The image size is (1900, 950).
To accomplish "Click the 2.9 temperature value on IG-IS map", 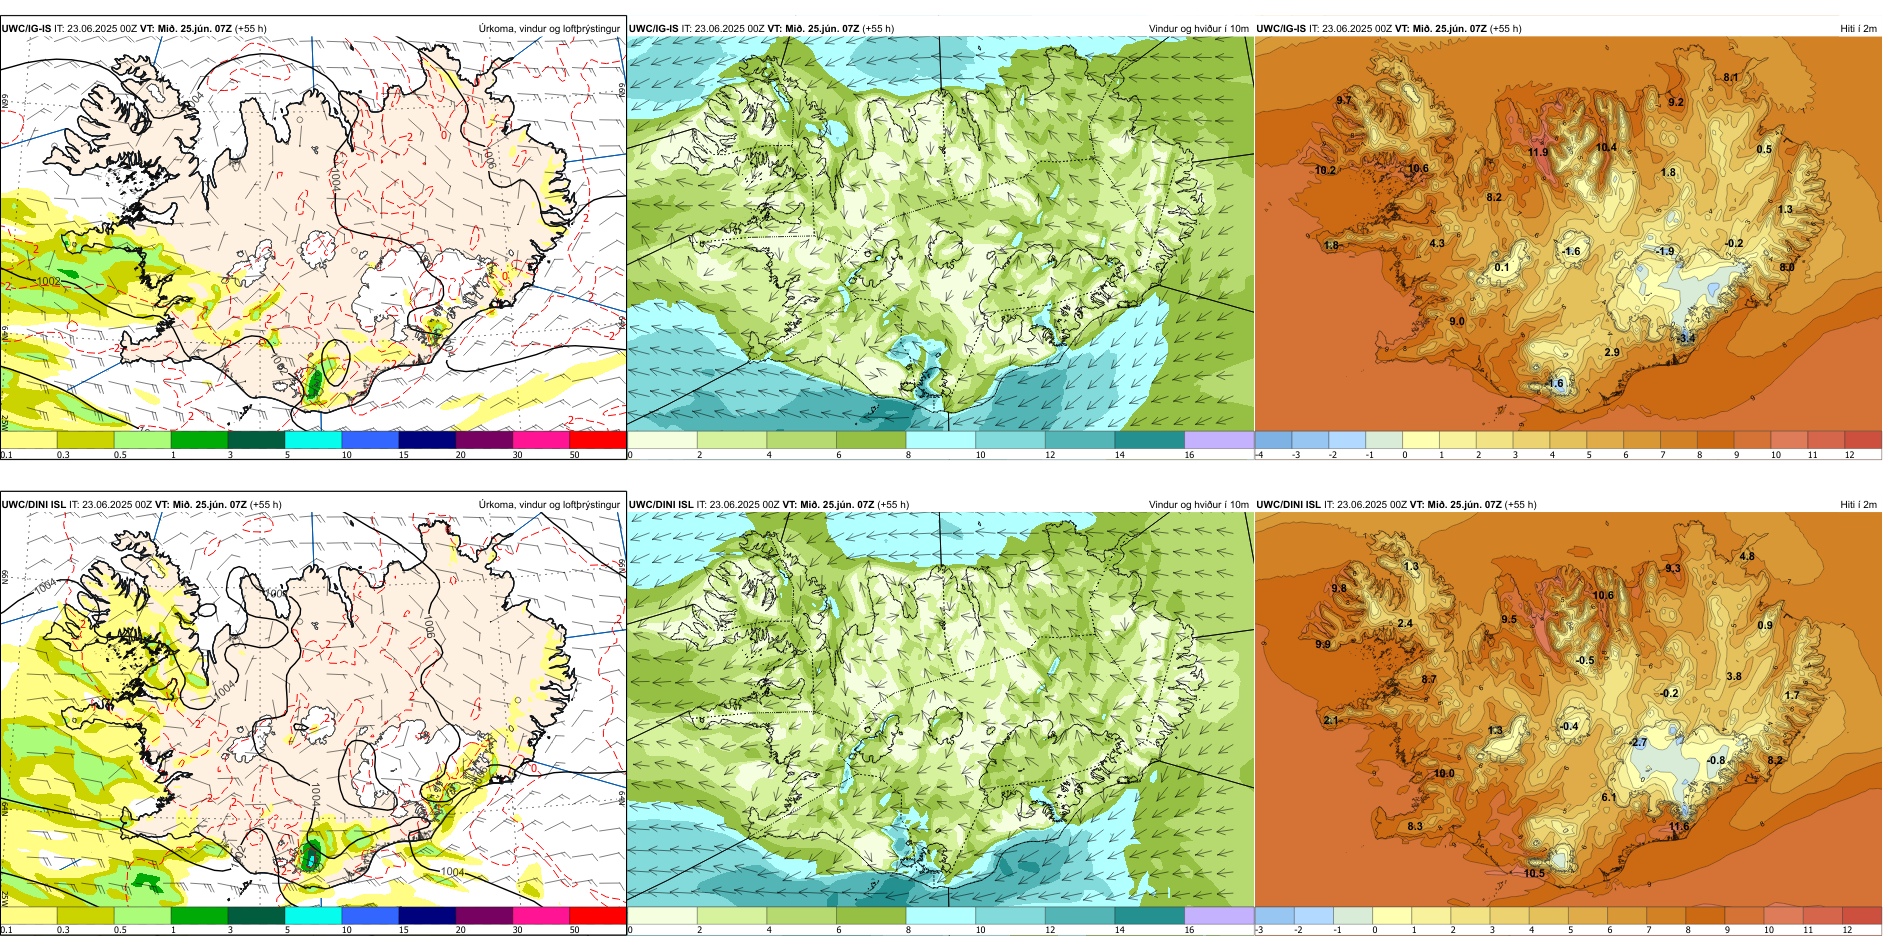I will [1612, 353].
